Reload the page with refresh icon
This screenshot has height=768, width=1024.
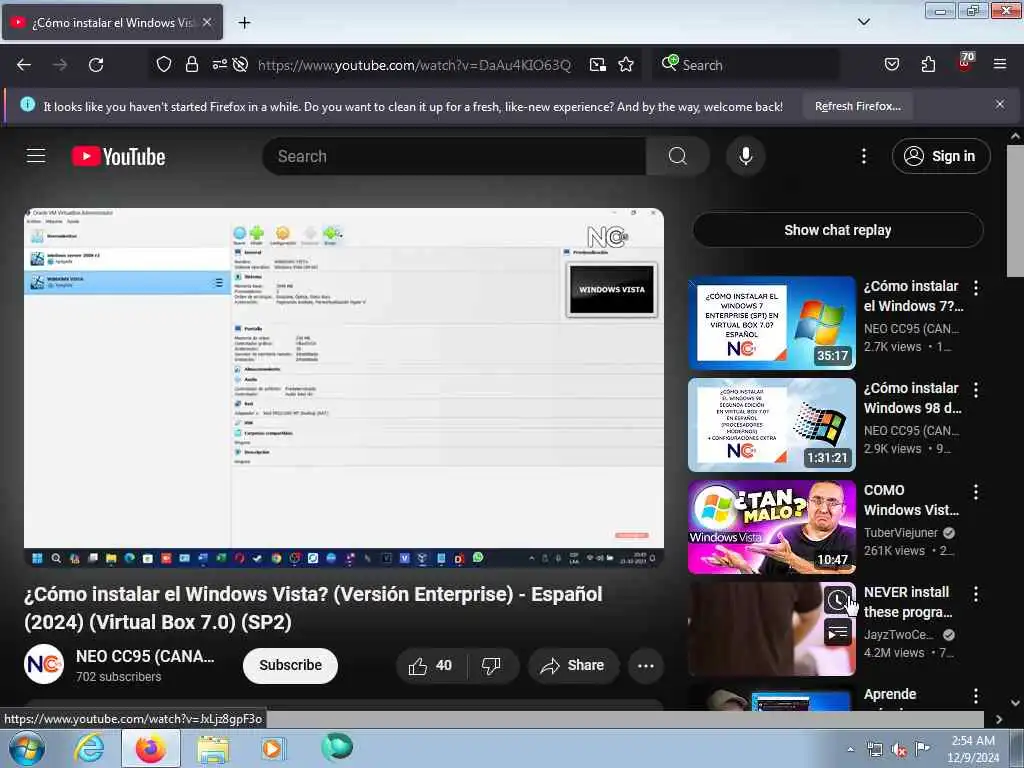(x=96, y=65)
